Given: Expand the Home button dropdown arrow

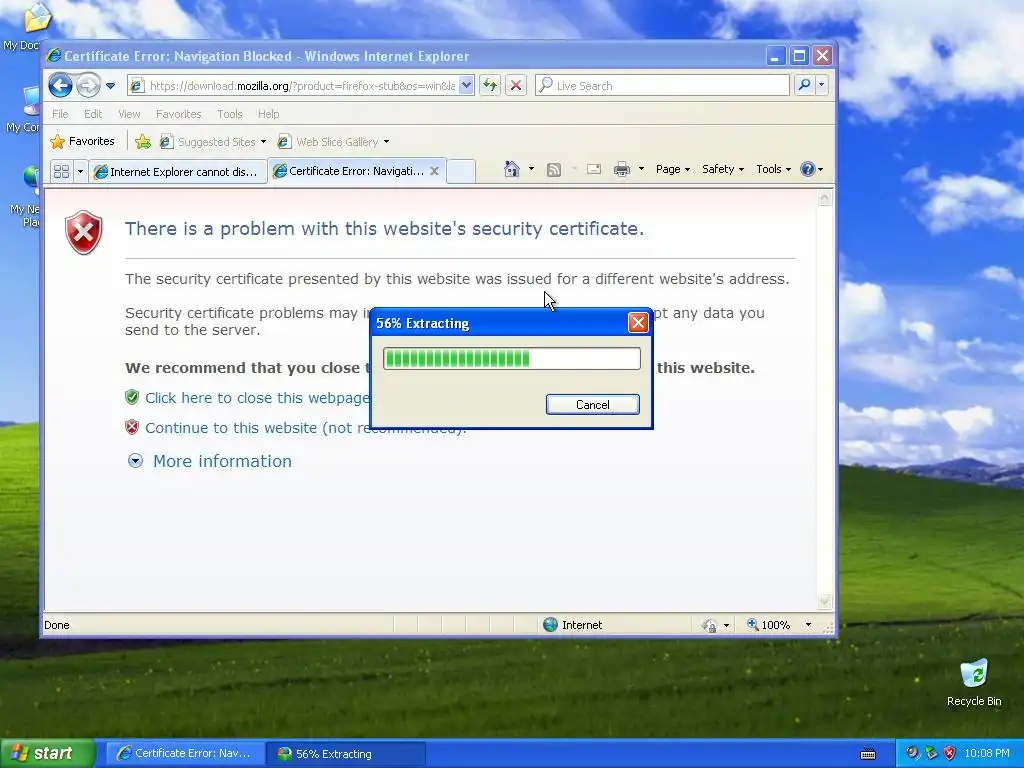Looking at the screenshot, I should pyautogui.click(x=531, y=169).
